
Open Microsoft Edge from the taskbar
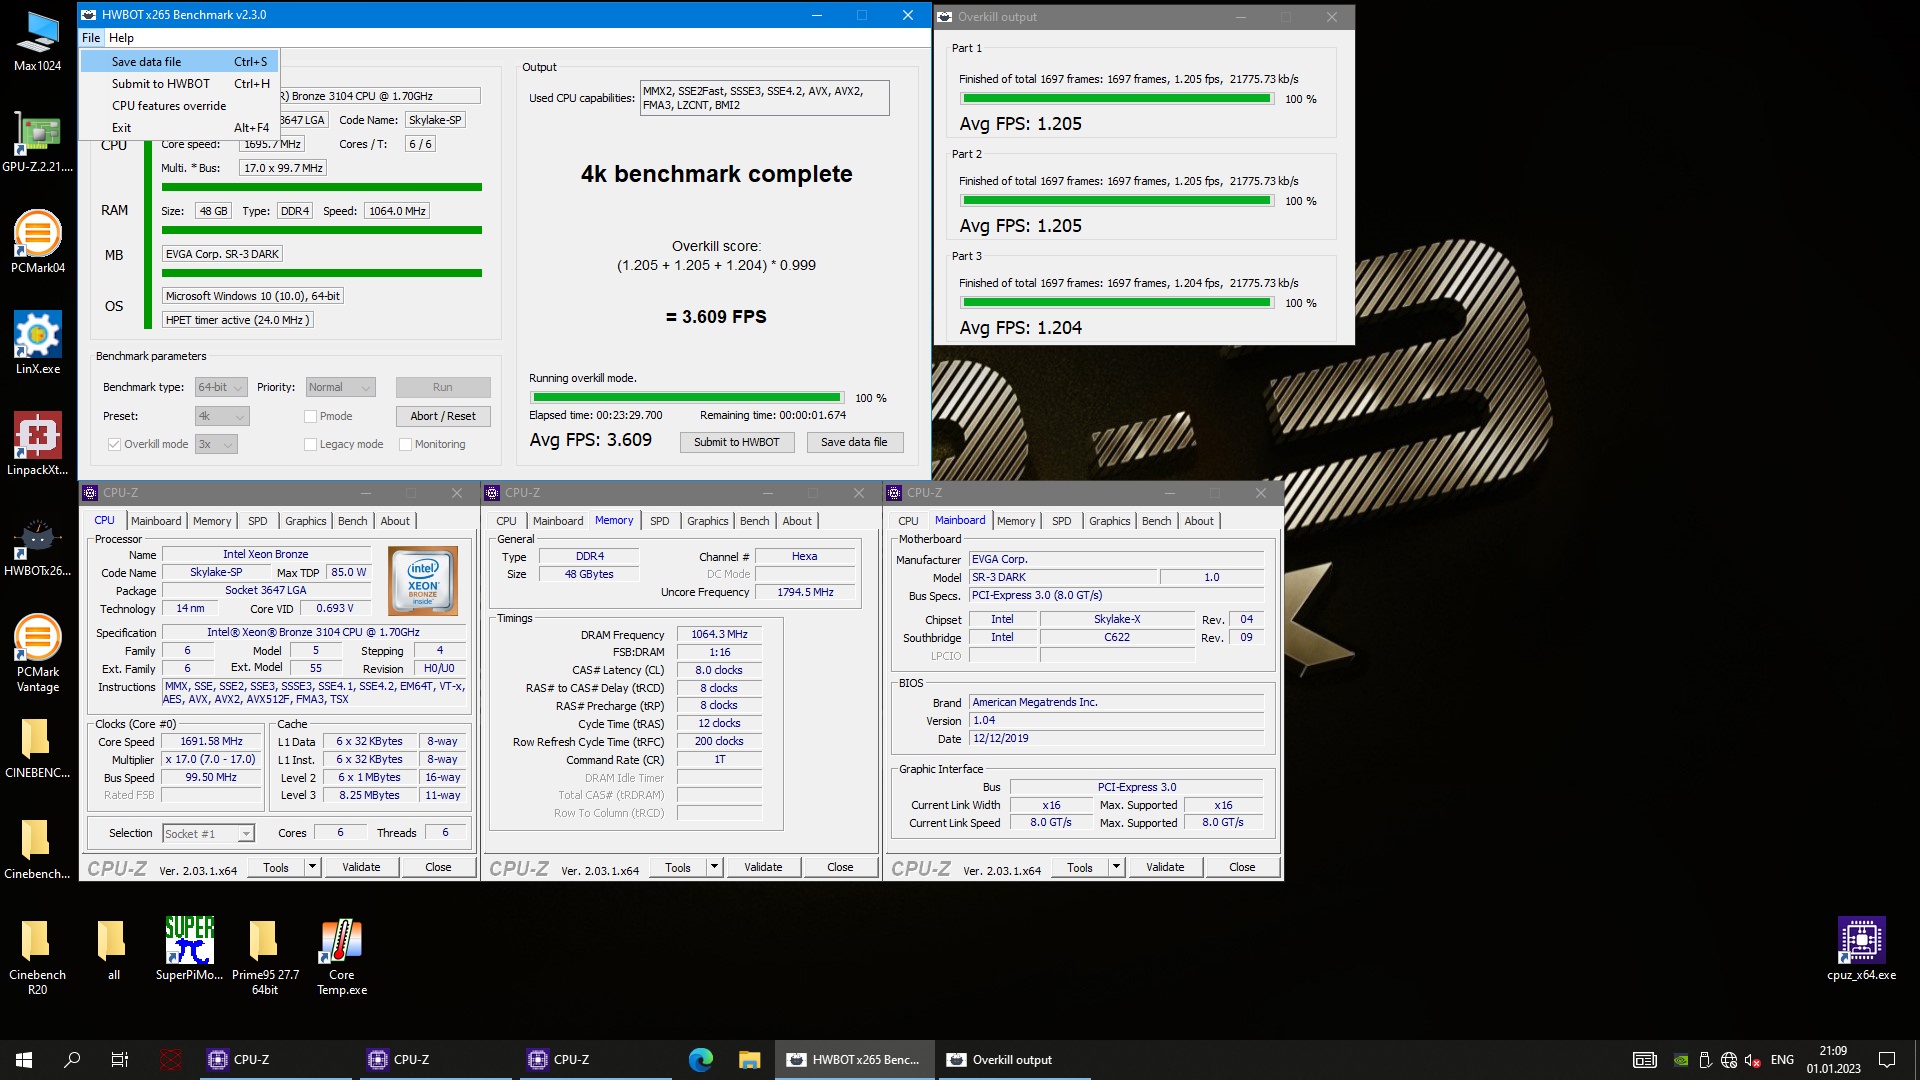click(x=701, y=1060)
